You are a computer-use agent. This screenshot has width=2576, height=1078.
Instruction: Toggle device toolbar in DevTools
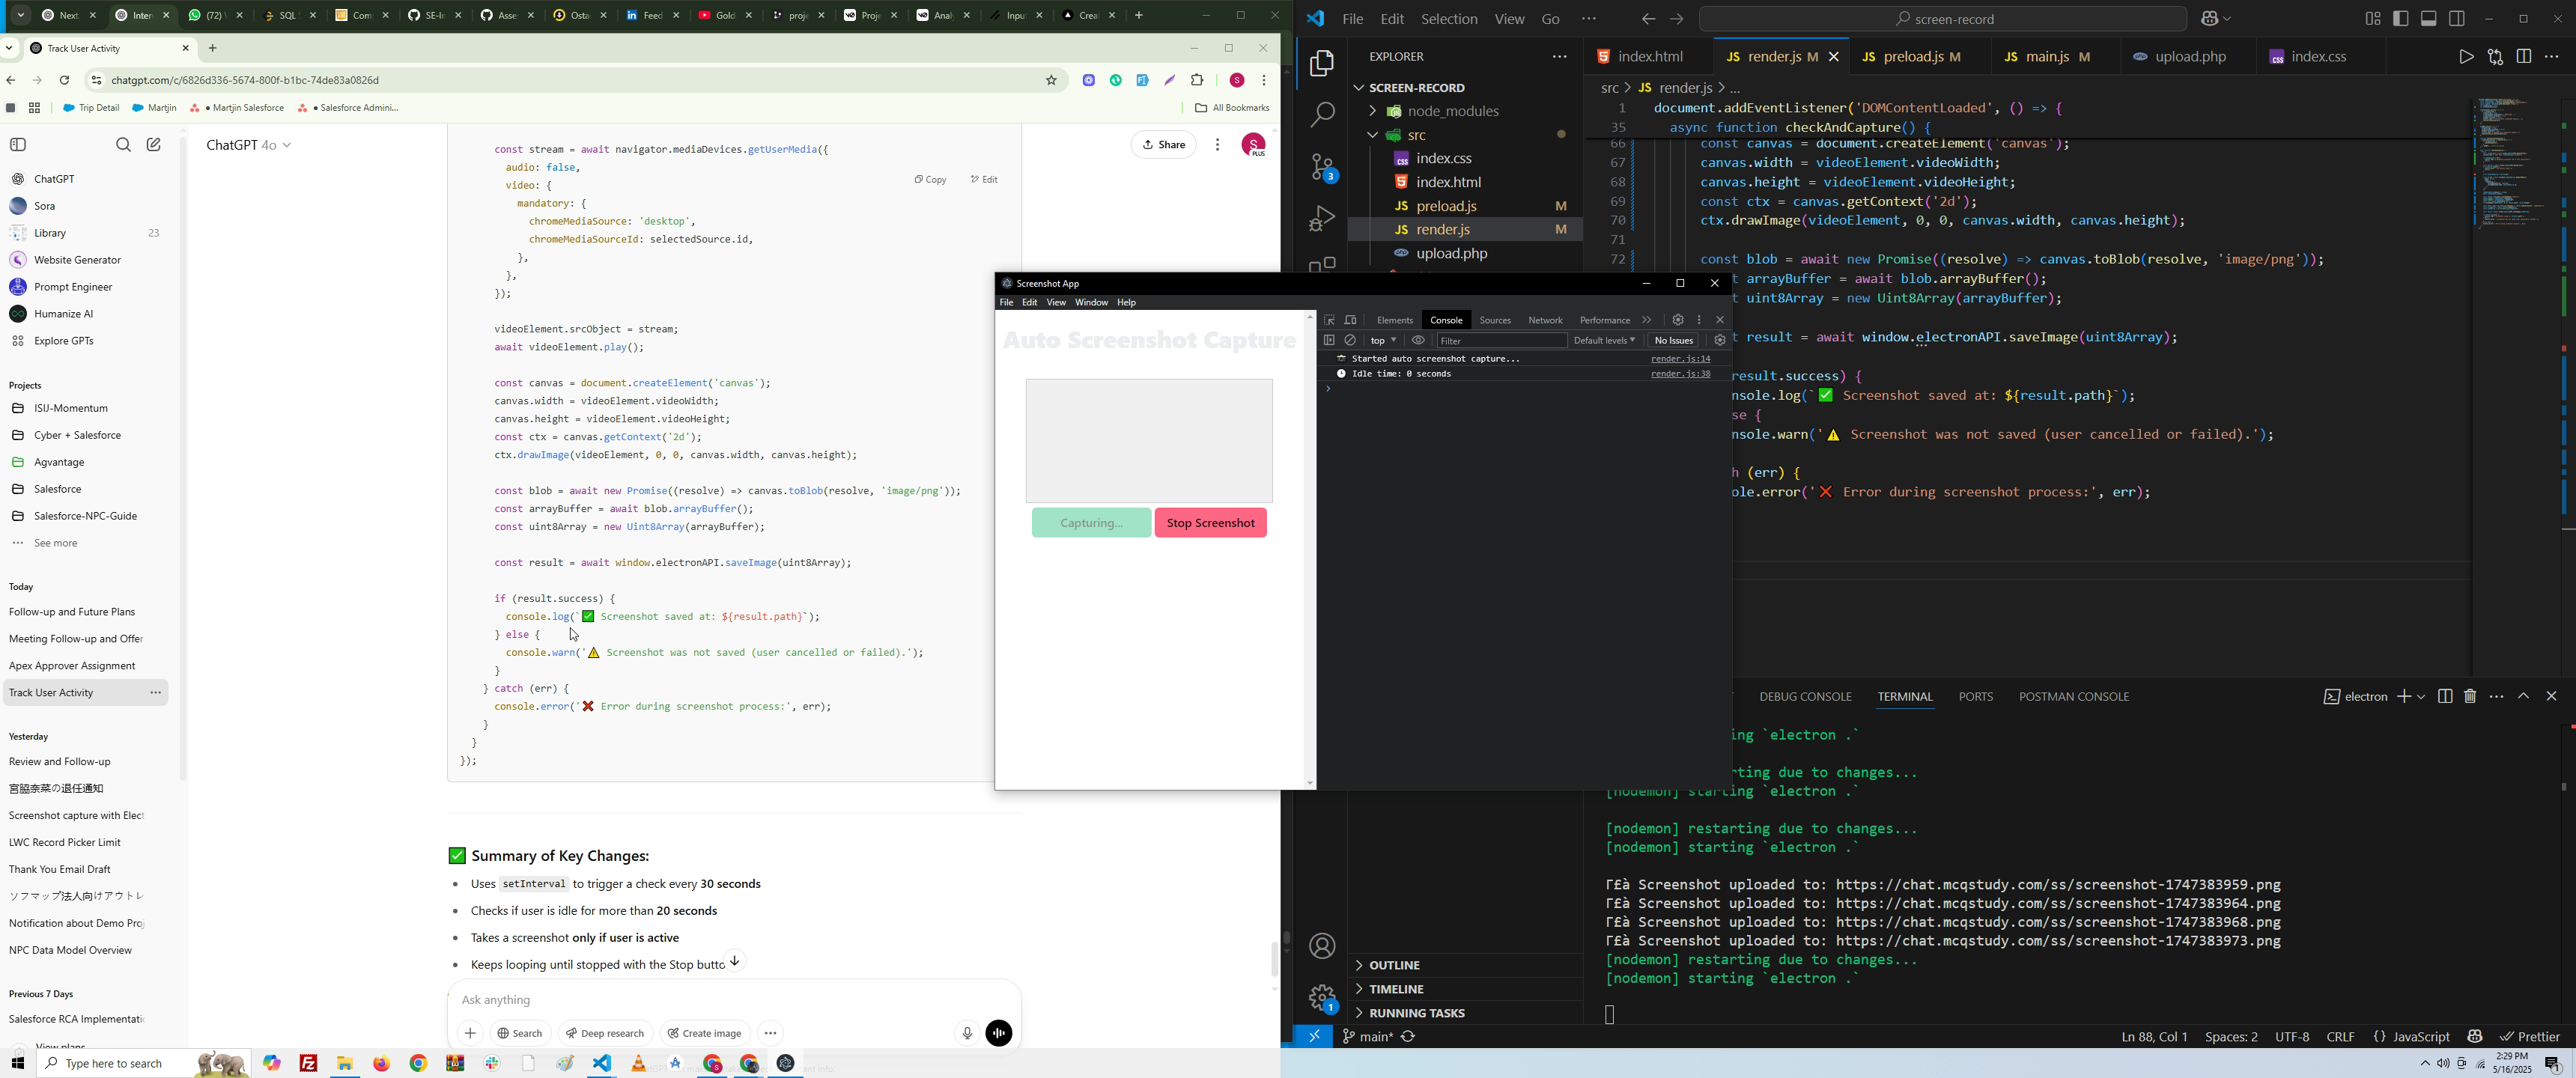click(x=1351, y=320)
